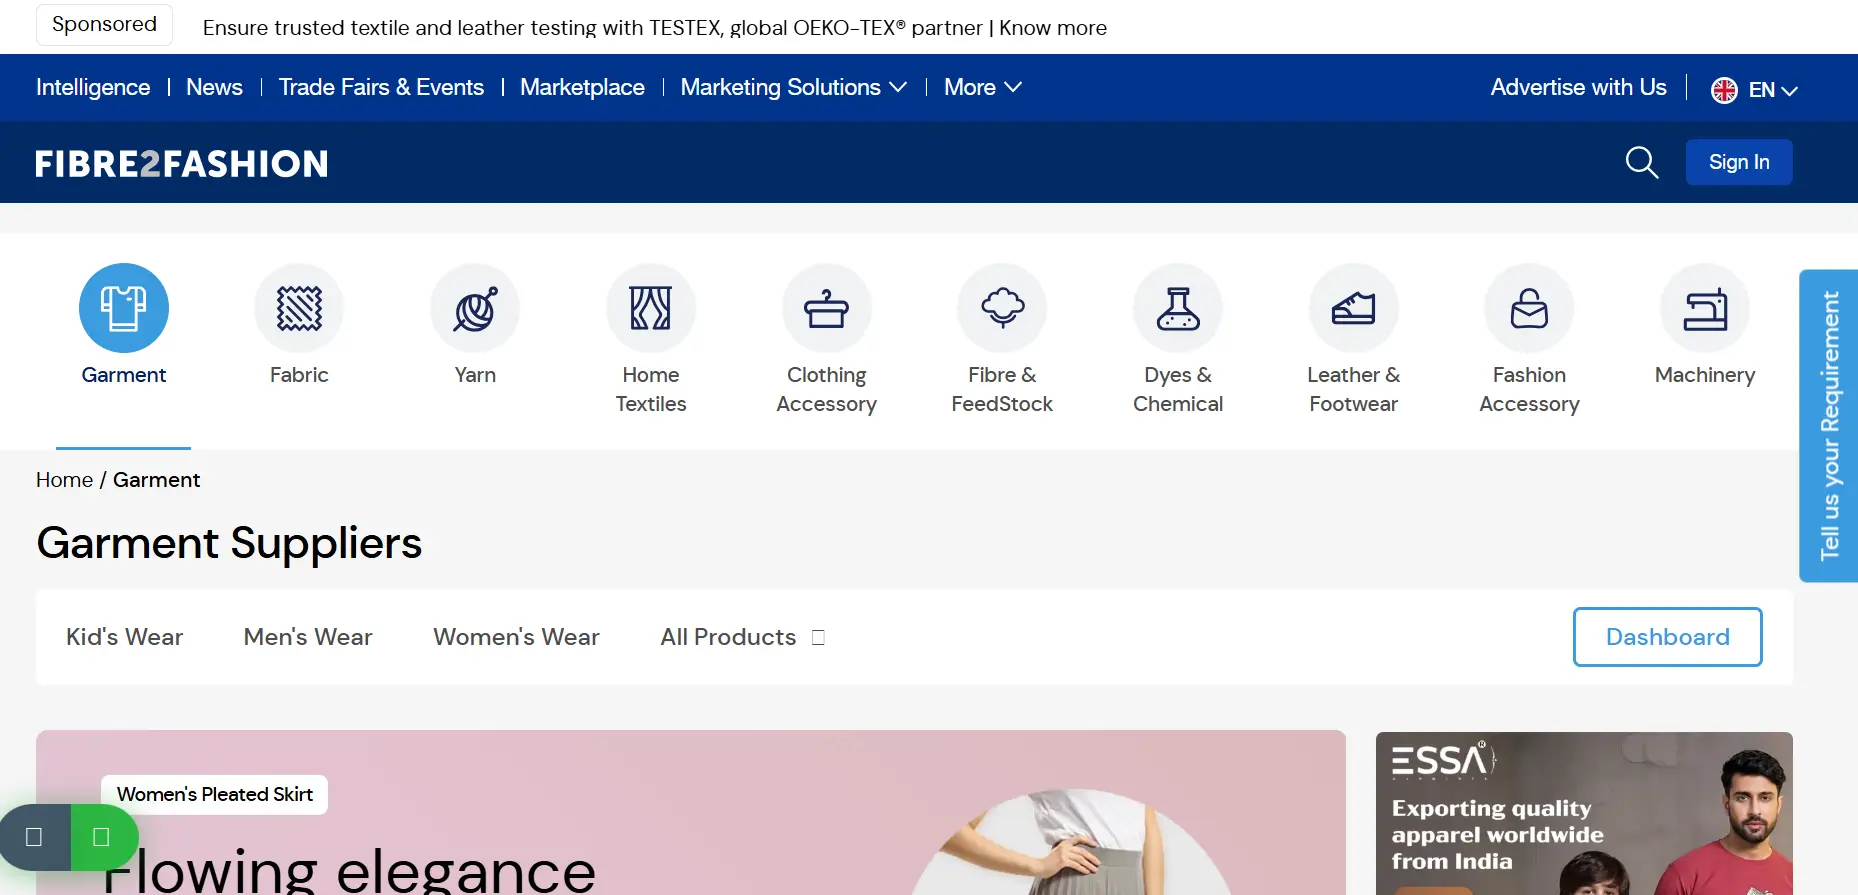The height and width of the screenshot is (895, 1858).
Task: Select the Garment category icon
Action: [x=124, y=308]
